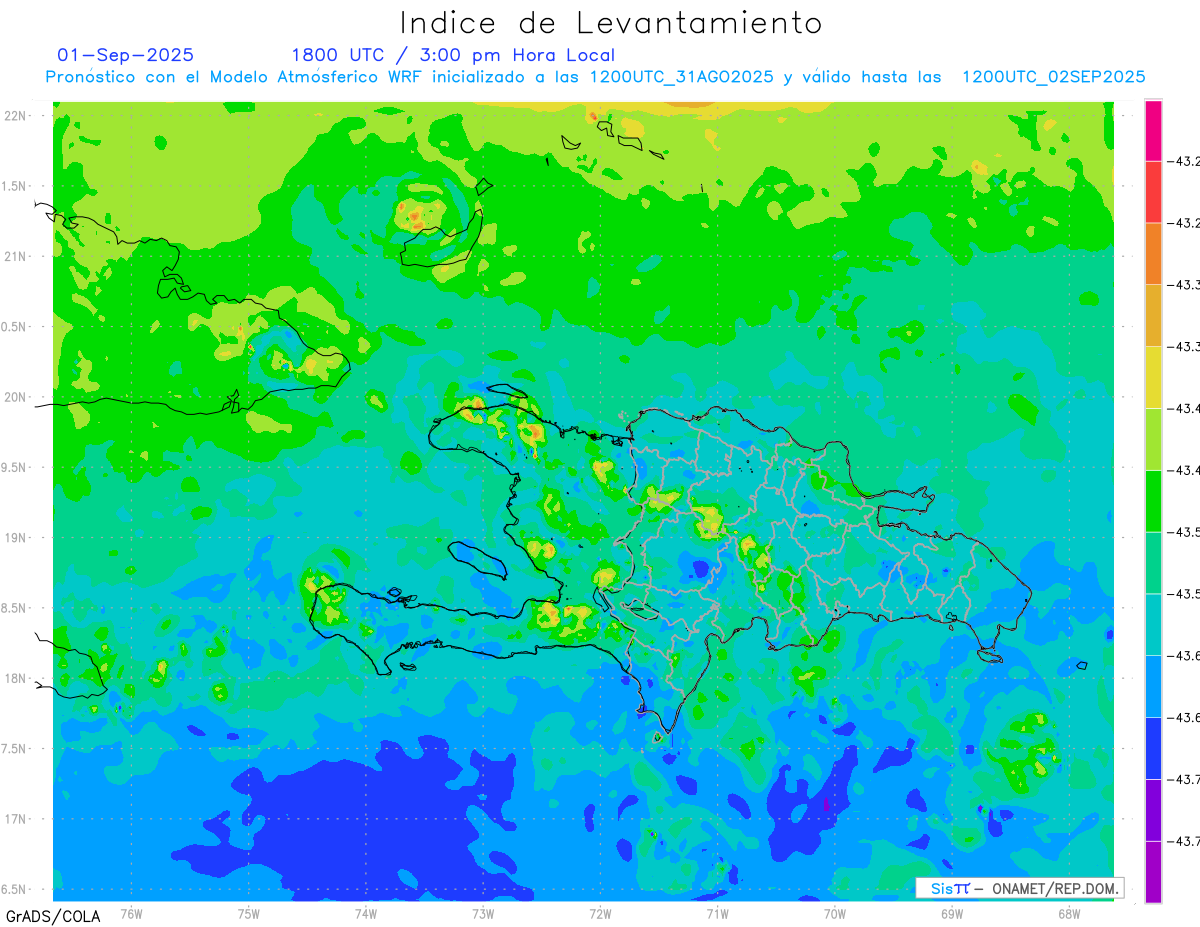Select the "75W" longitude label
Image resolution: width=1200 pixels, height=927 pixels.
[249, 913]
